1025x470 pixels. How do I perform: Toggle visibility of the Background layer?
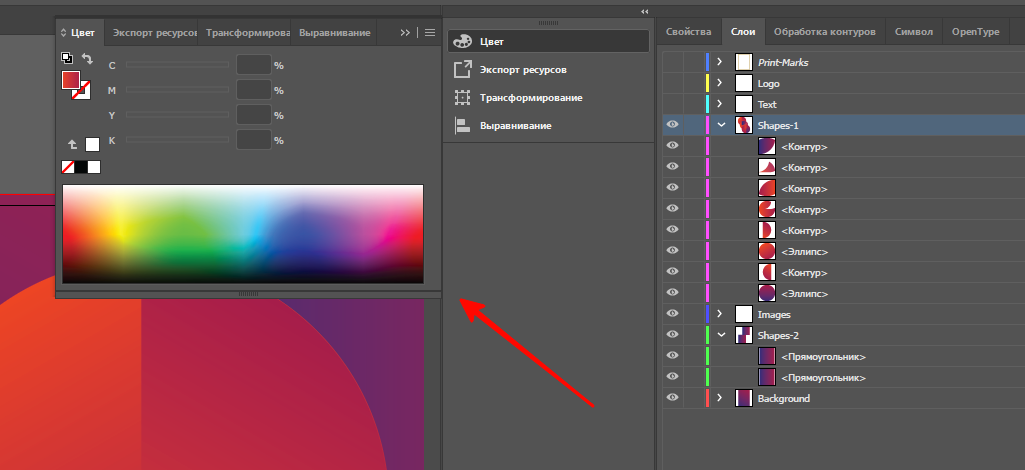[x=672, y=398]
